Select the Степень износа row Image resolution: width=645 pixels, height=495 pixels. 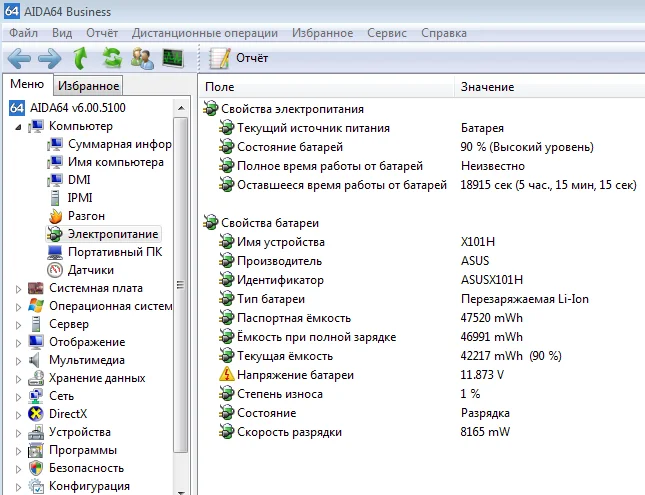pos(423,394)
